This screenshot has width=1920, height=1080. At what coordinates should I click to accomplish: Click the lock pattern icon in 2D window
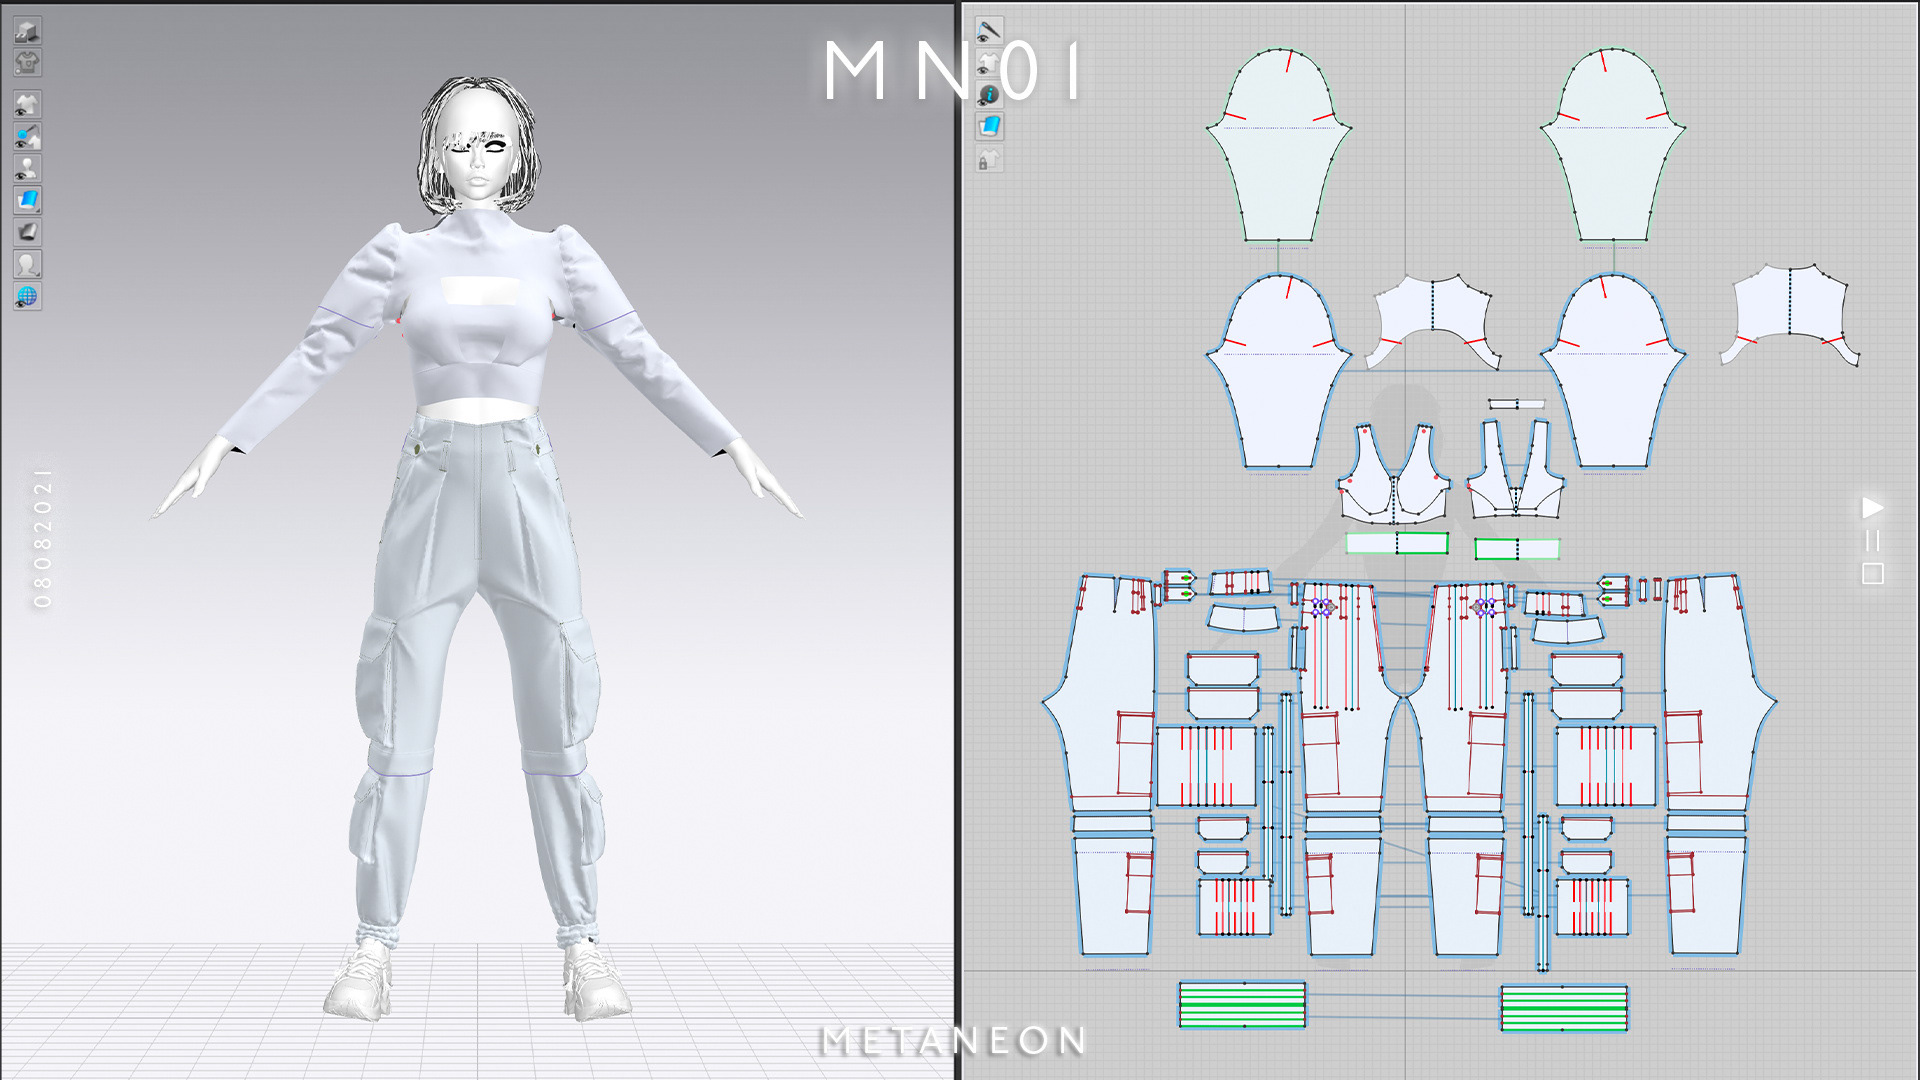pos(988,160)
